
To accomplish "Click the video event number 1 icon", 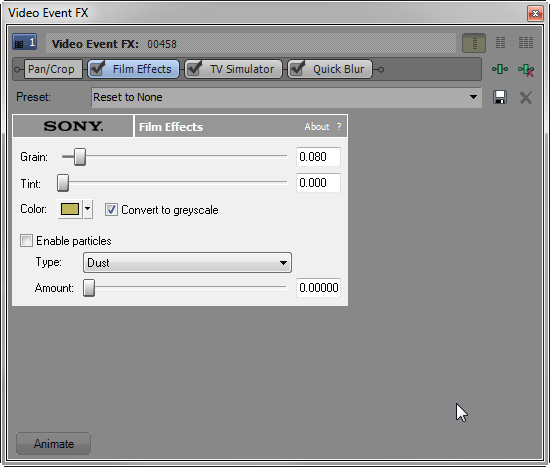I will [25, 42].
